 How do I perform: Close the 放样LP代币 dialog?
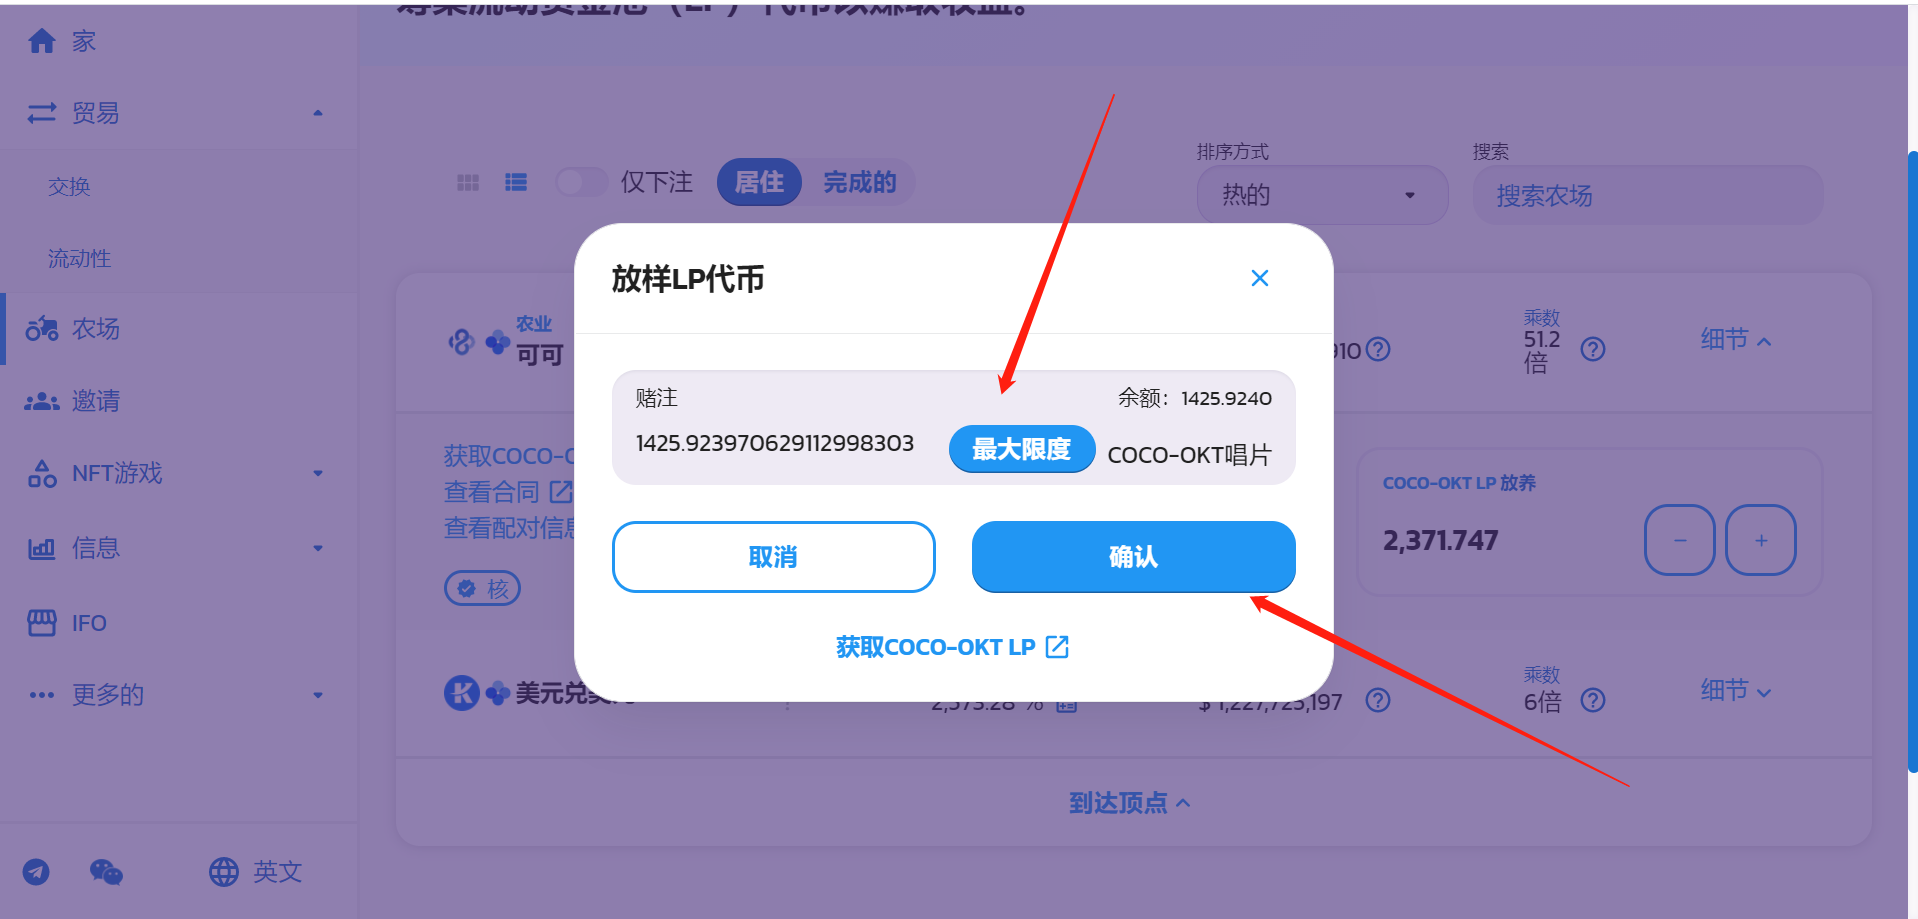[x=1260, y=278]
